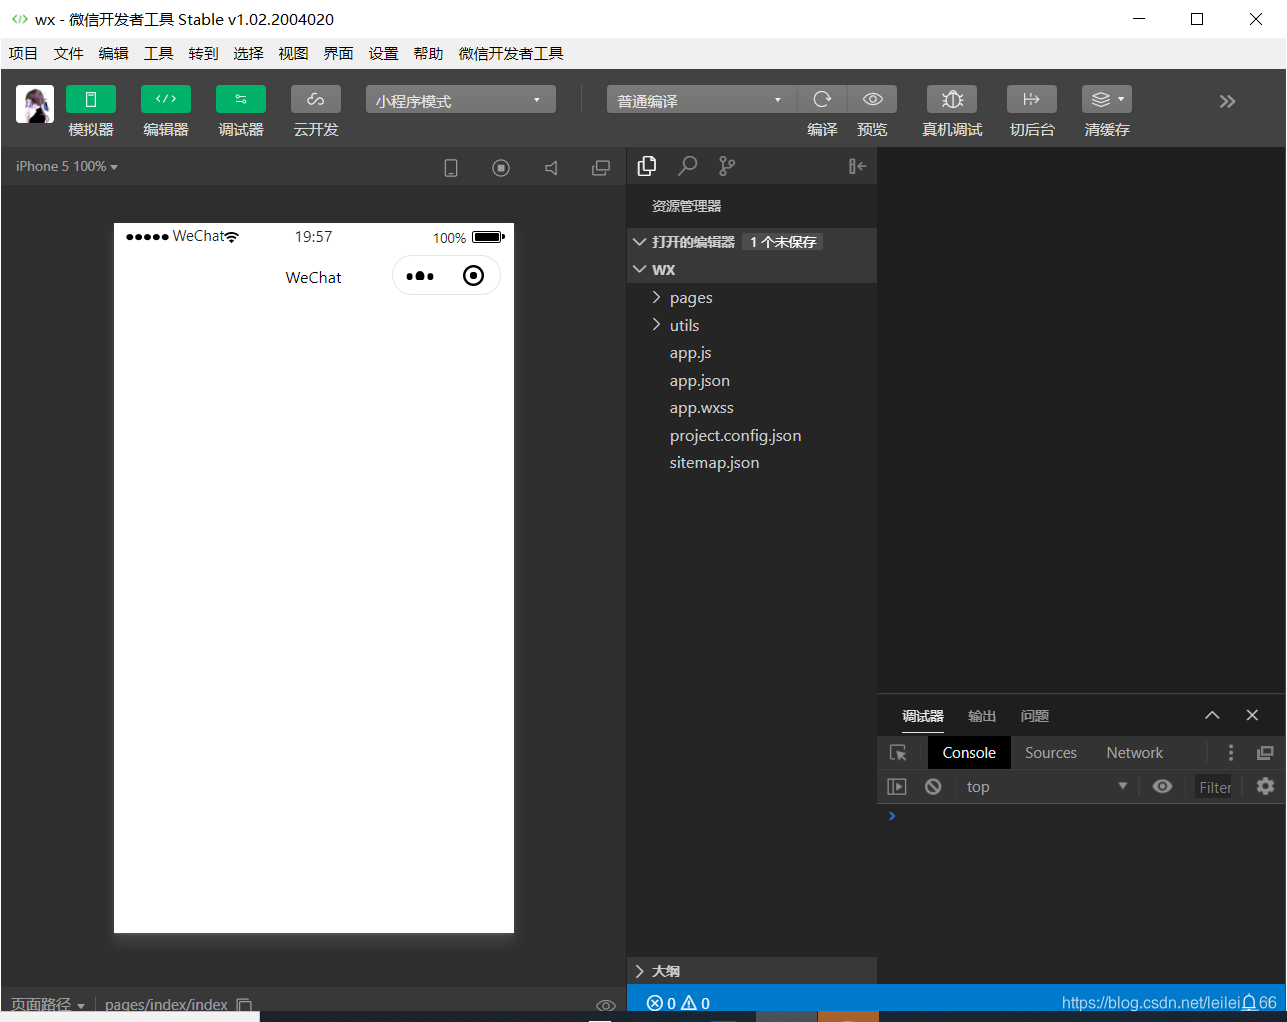Click the 预览 preview eye icon
This screenshot has height=1022, width=1287.
tap(872, 99)
